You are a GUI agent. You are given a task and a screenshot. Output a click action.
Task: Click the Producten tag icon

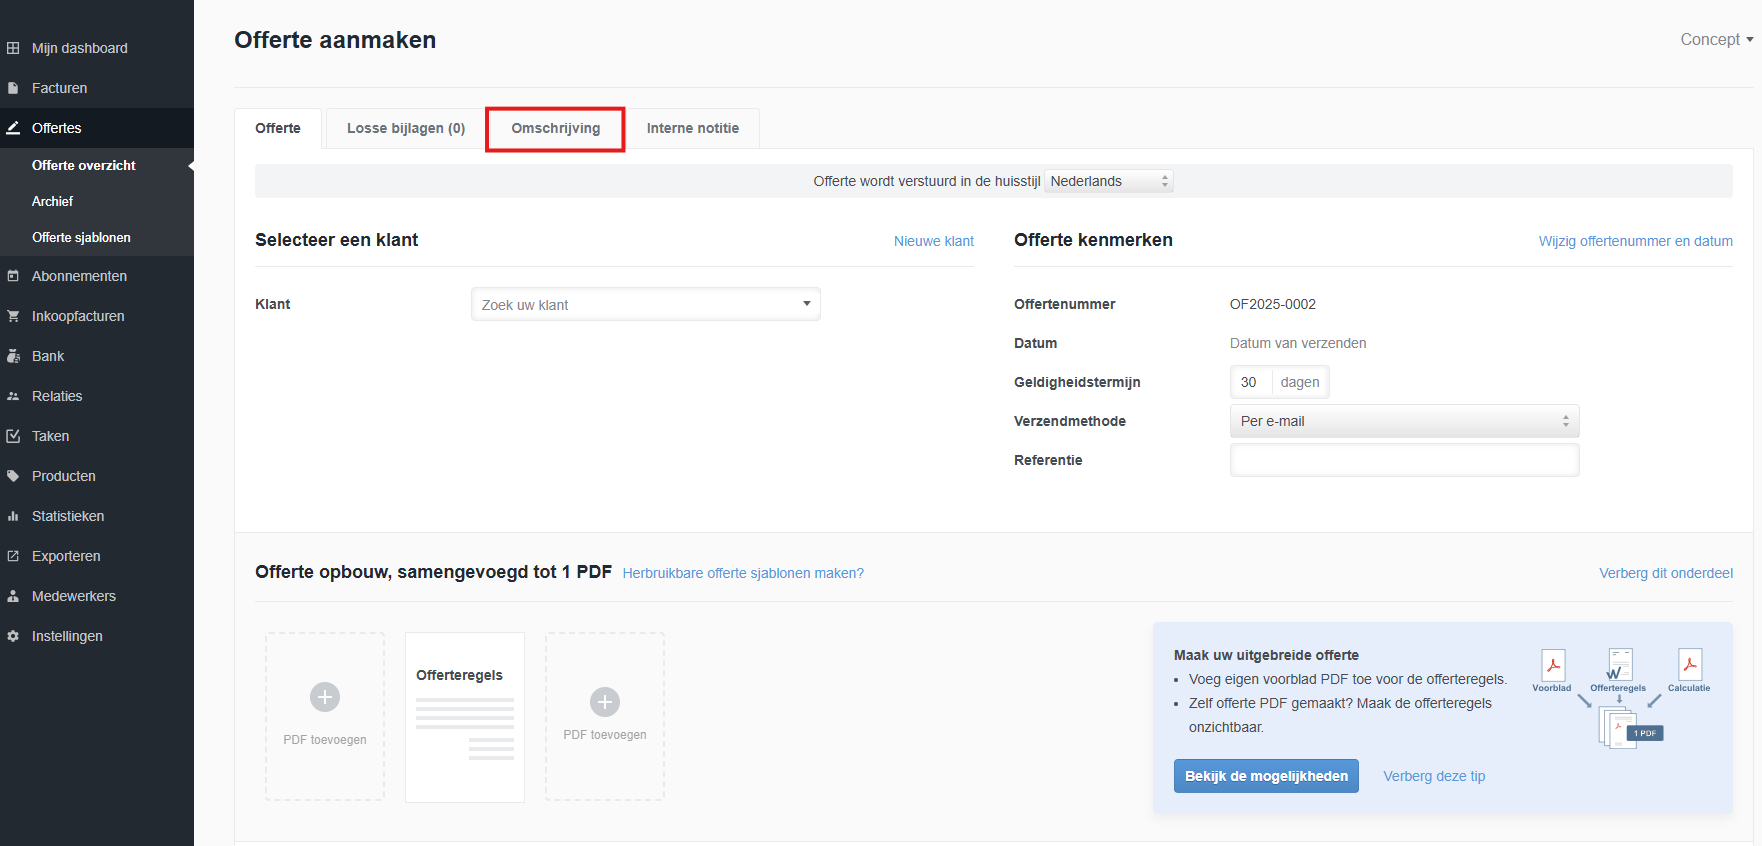(x=13, y=476)
